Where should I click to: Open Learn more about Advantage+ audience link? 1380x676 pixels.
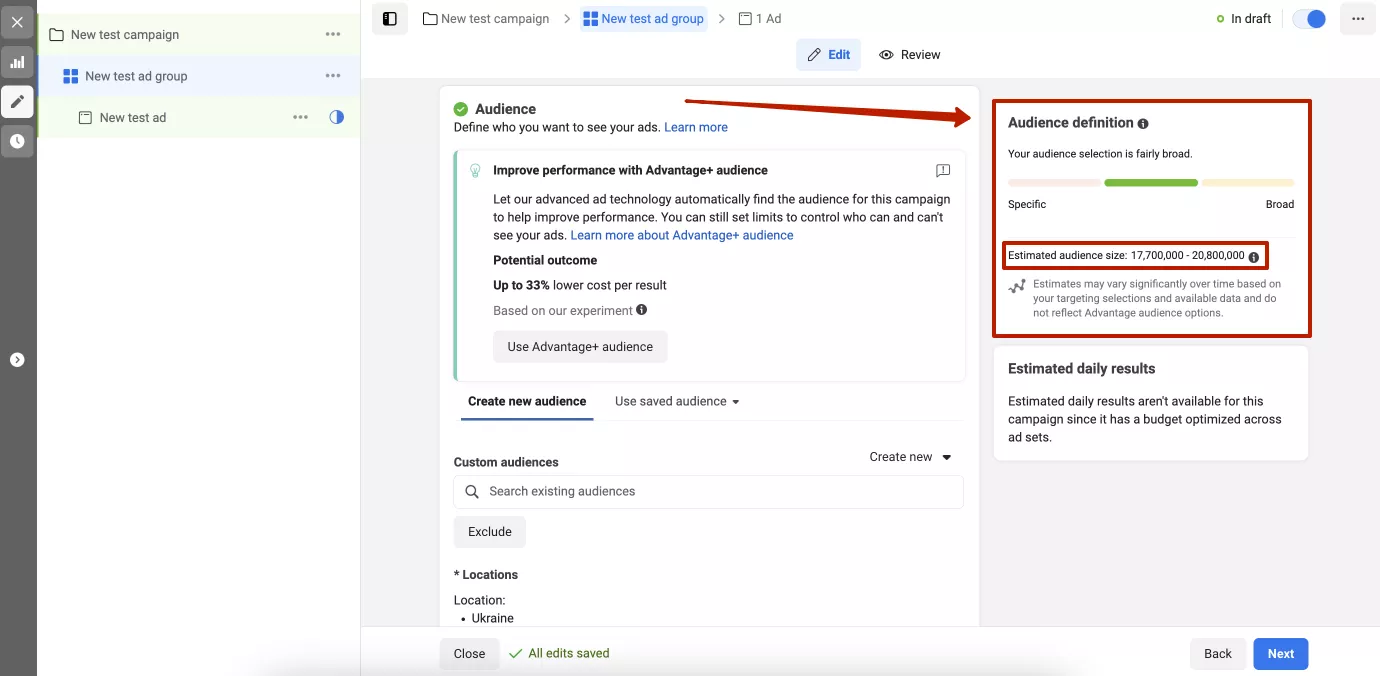(682, 236)
